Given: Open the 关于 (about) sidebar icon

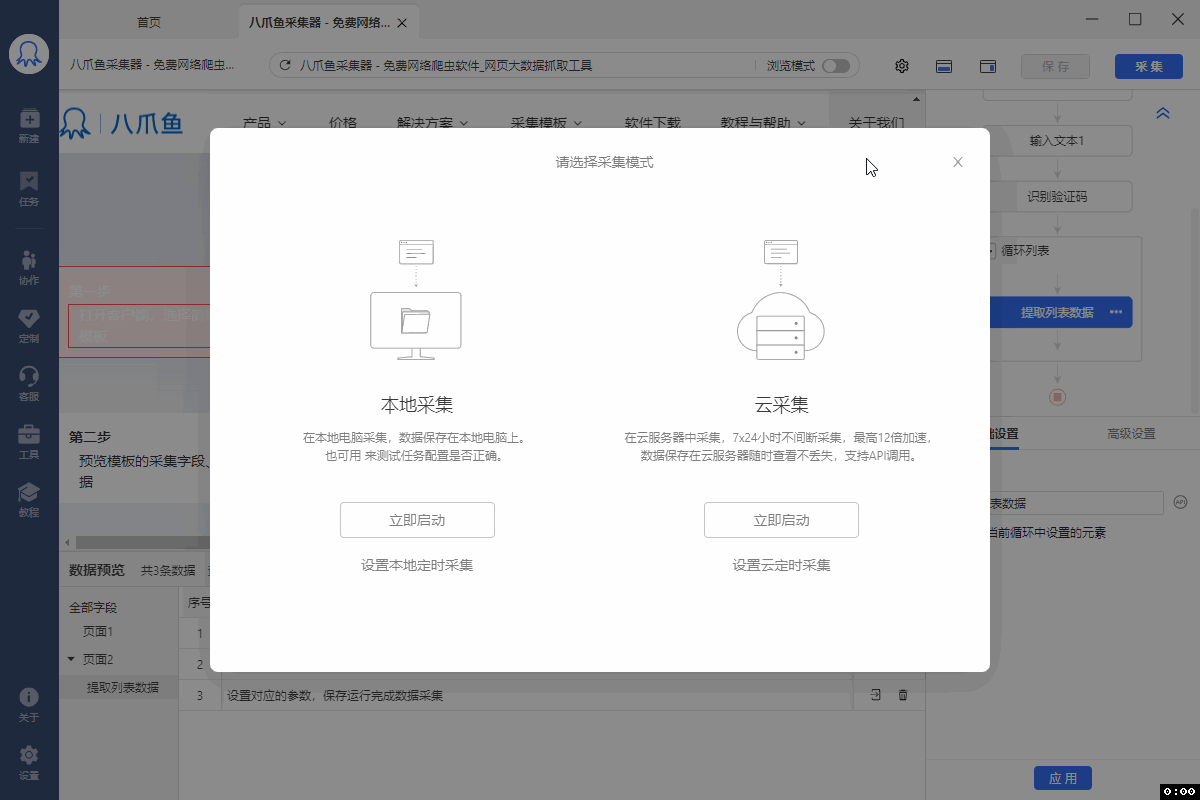Looking at the screenshot, I should pyautogui.click(x=29, y=704).
